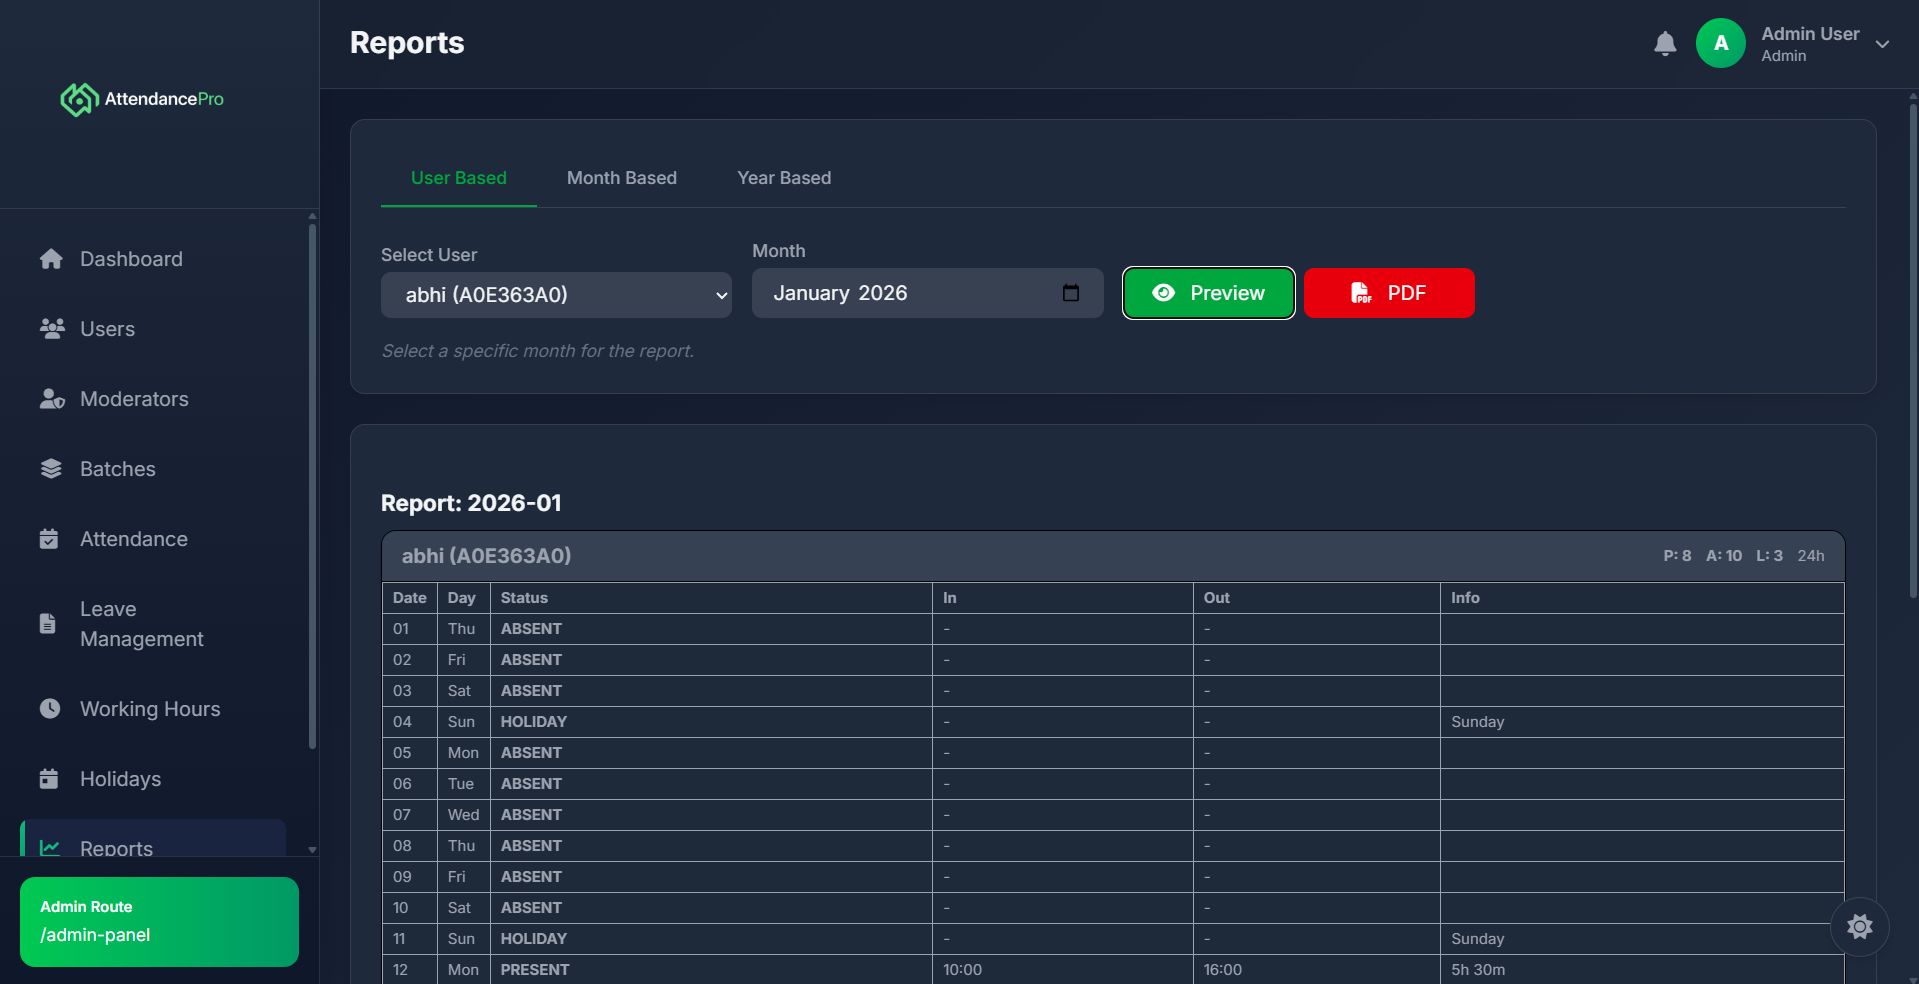Screen dimensions: 1919x984
Task: Click the January 2026 month input field
Action: [x=900, y=293]
